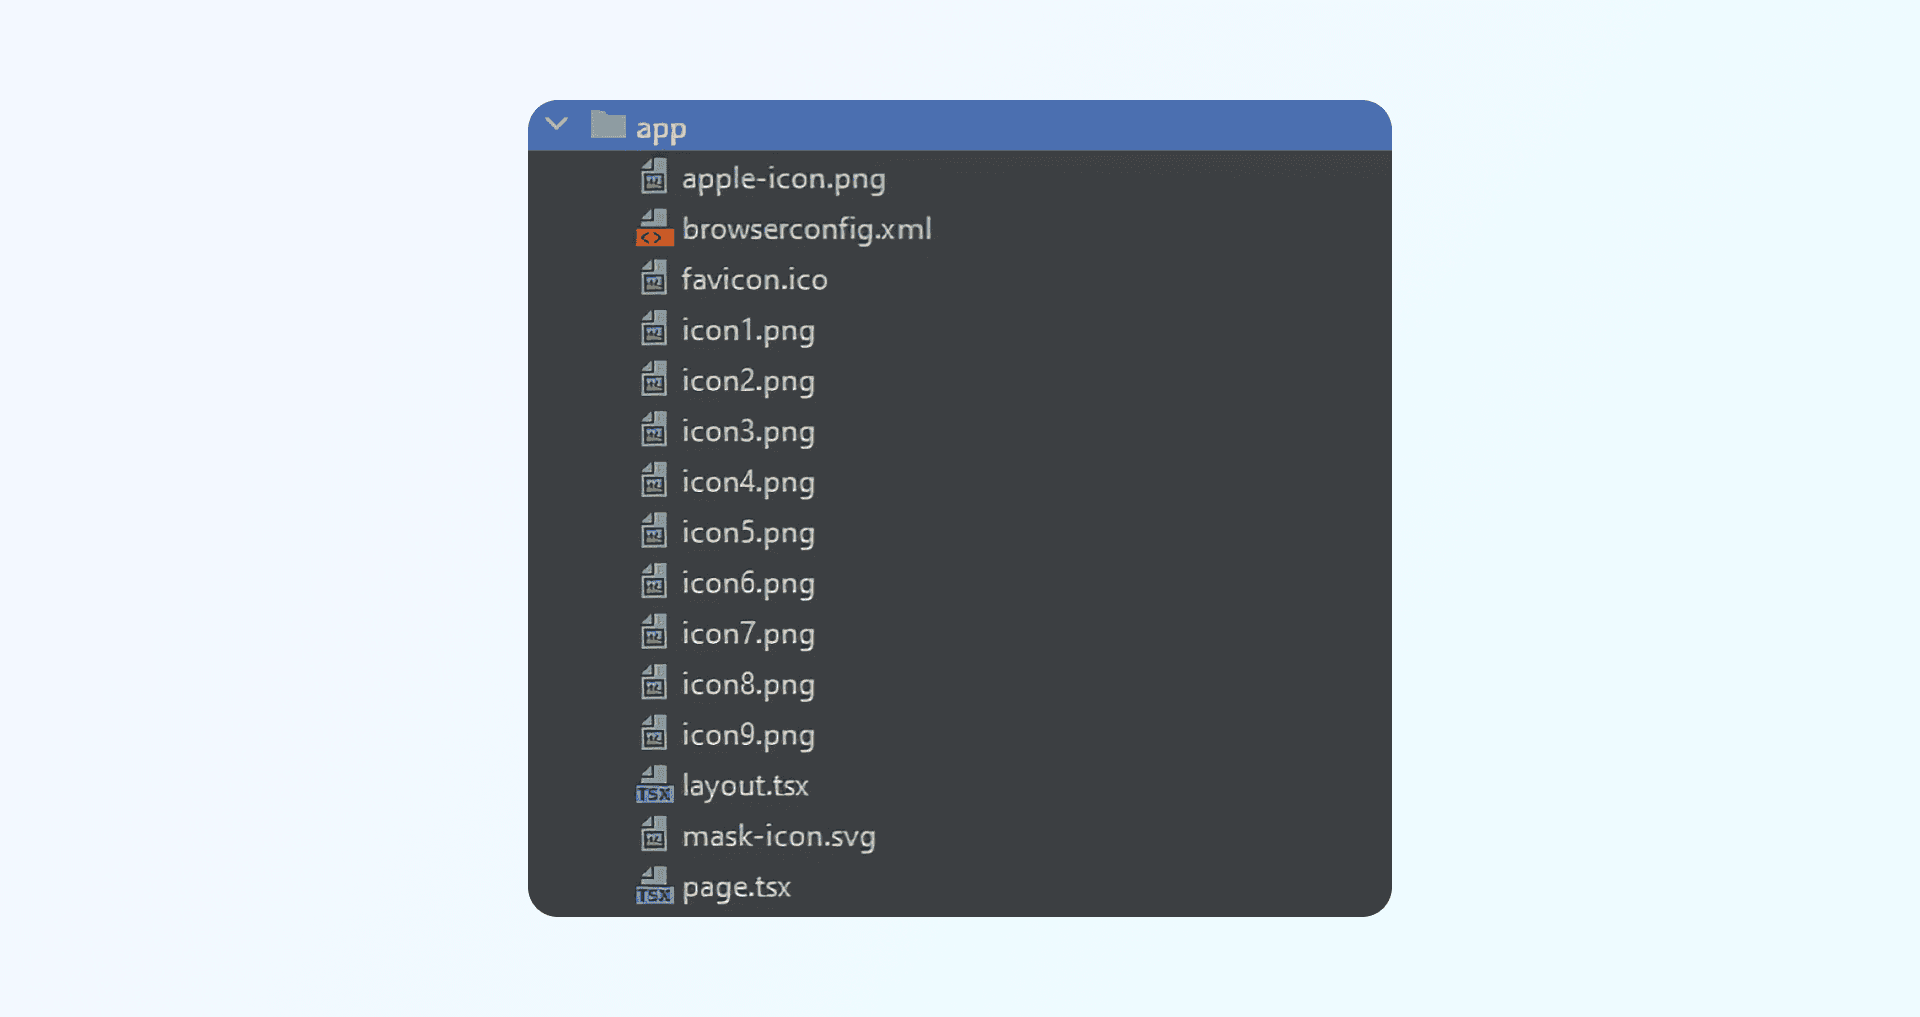
Task: Select the mask-icon.svg file
Action: pyautogui.click(x=778, y=836)
